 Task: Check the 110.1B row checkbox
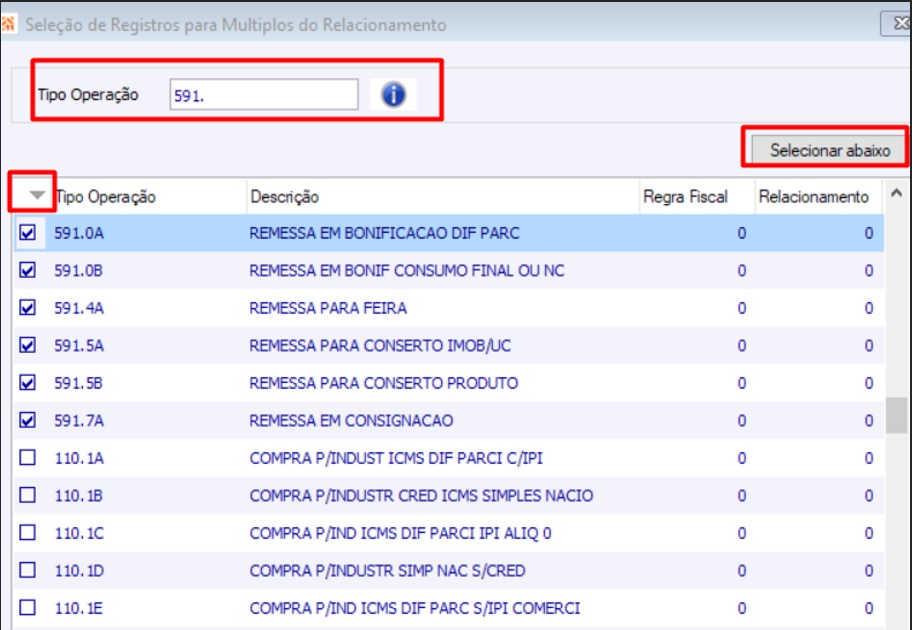tap(27, 495)
